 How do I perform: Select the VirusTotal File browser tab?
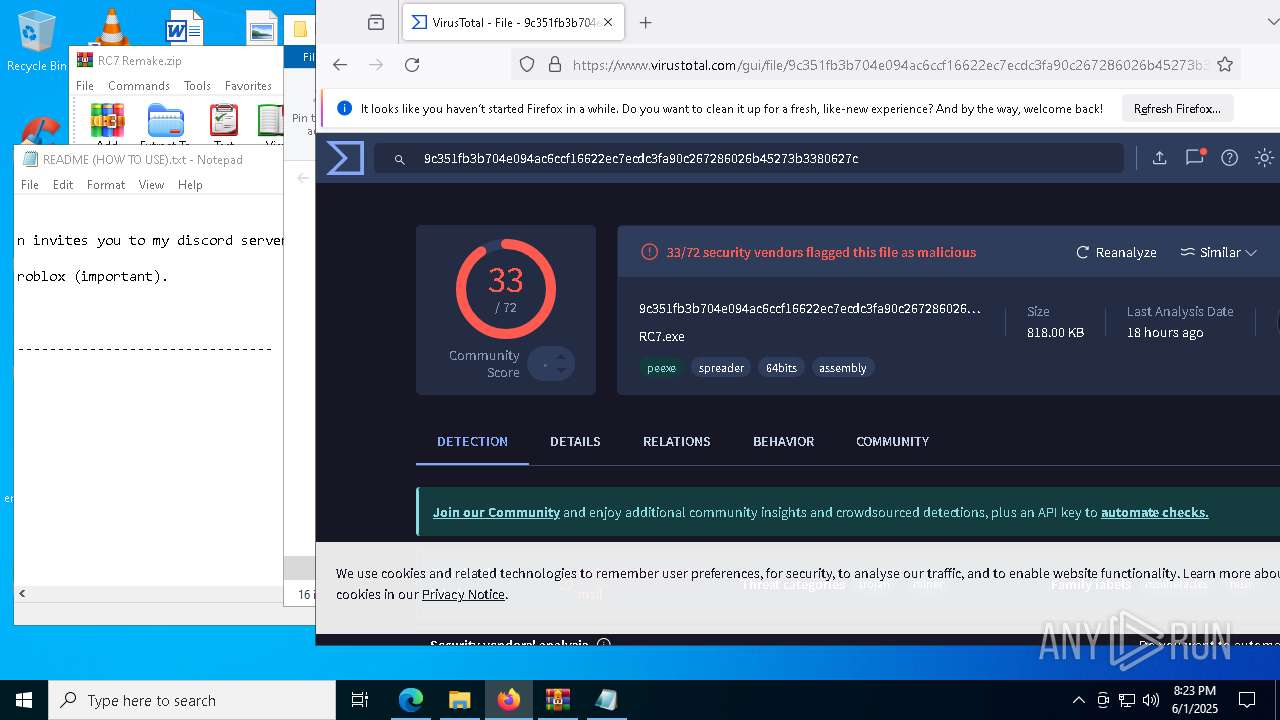pyautogui.click(x=515, y=22)
